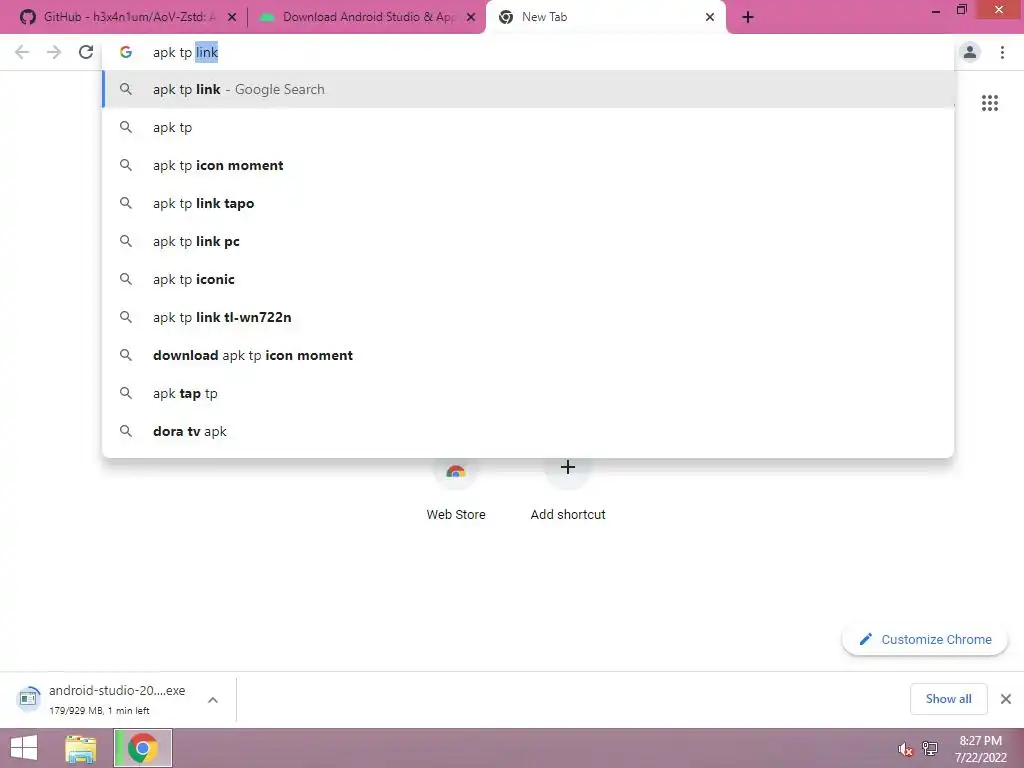Open the Chrome three-dot menu
This screenshot has height=768, width=1024.
click(x=1002, y=52)
